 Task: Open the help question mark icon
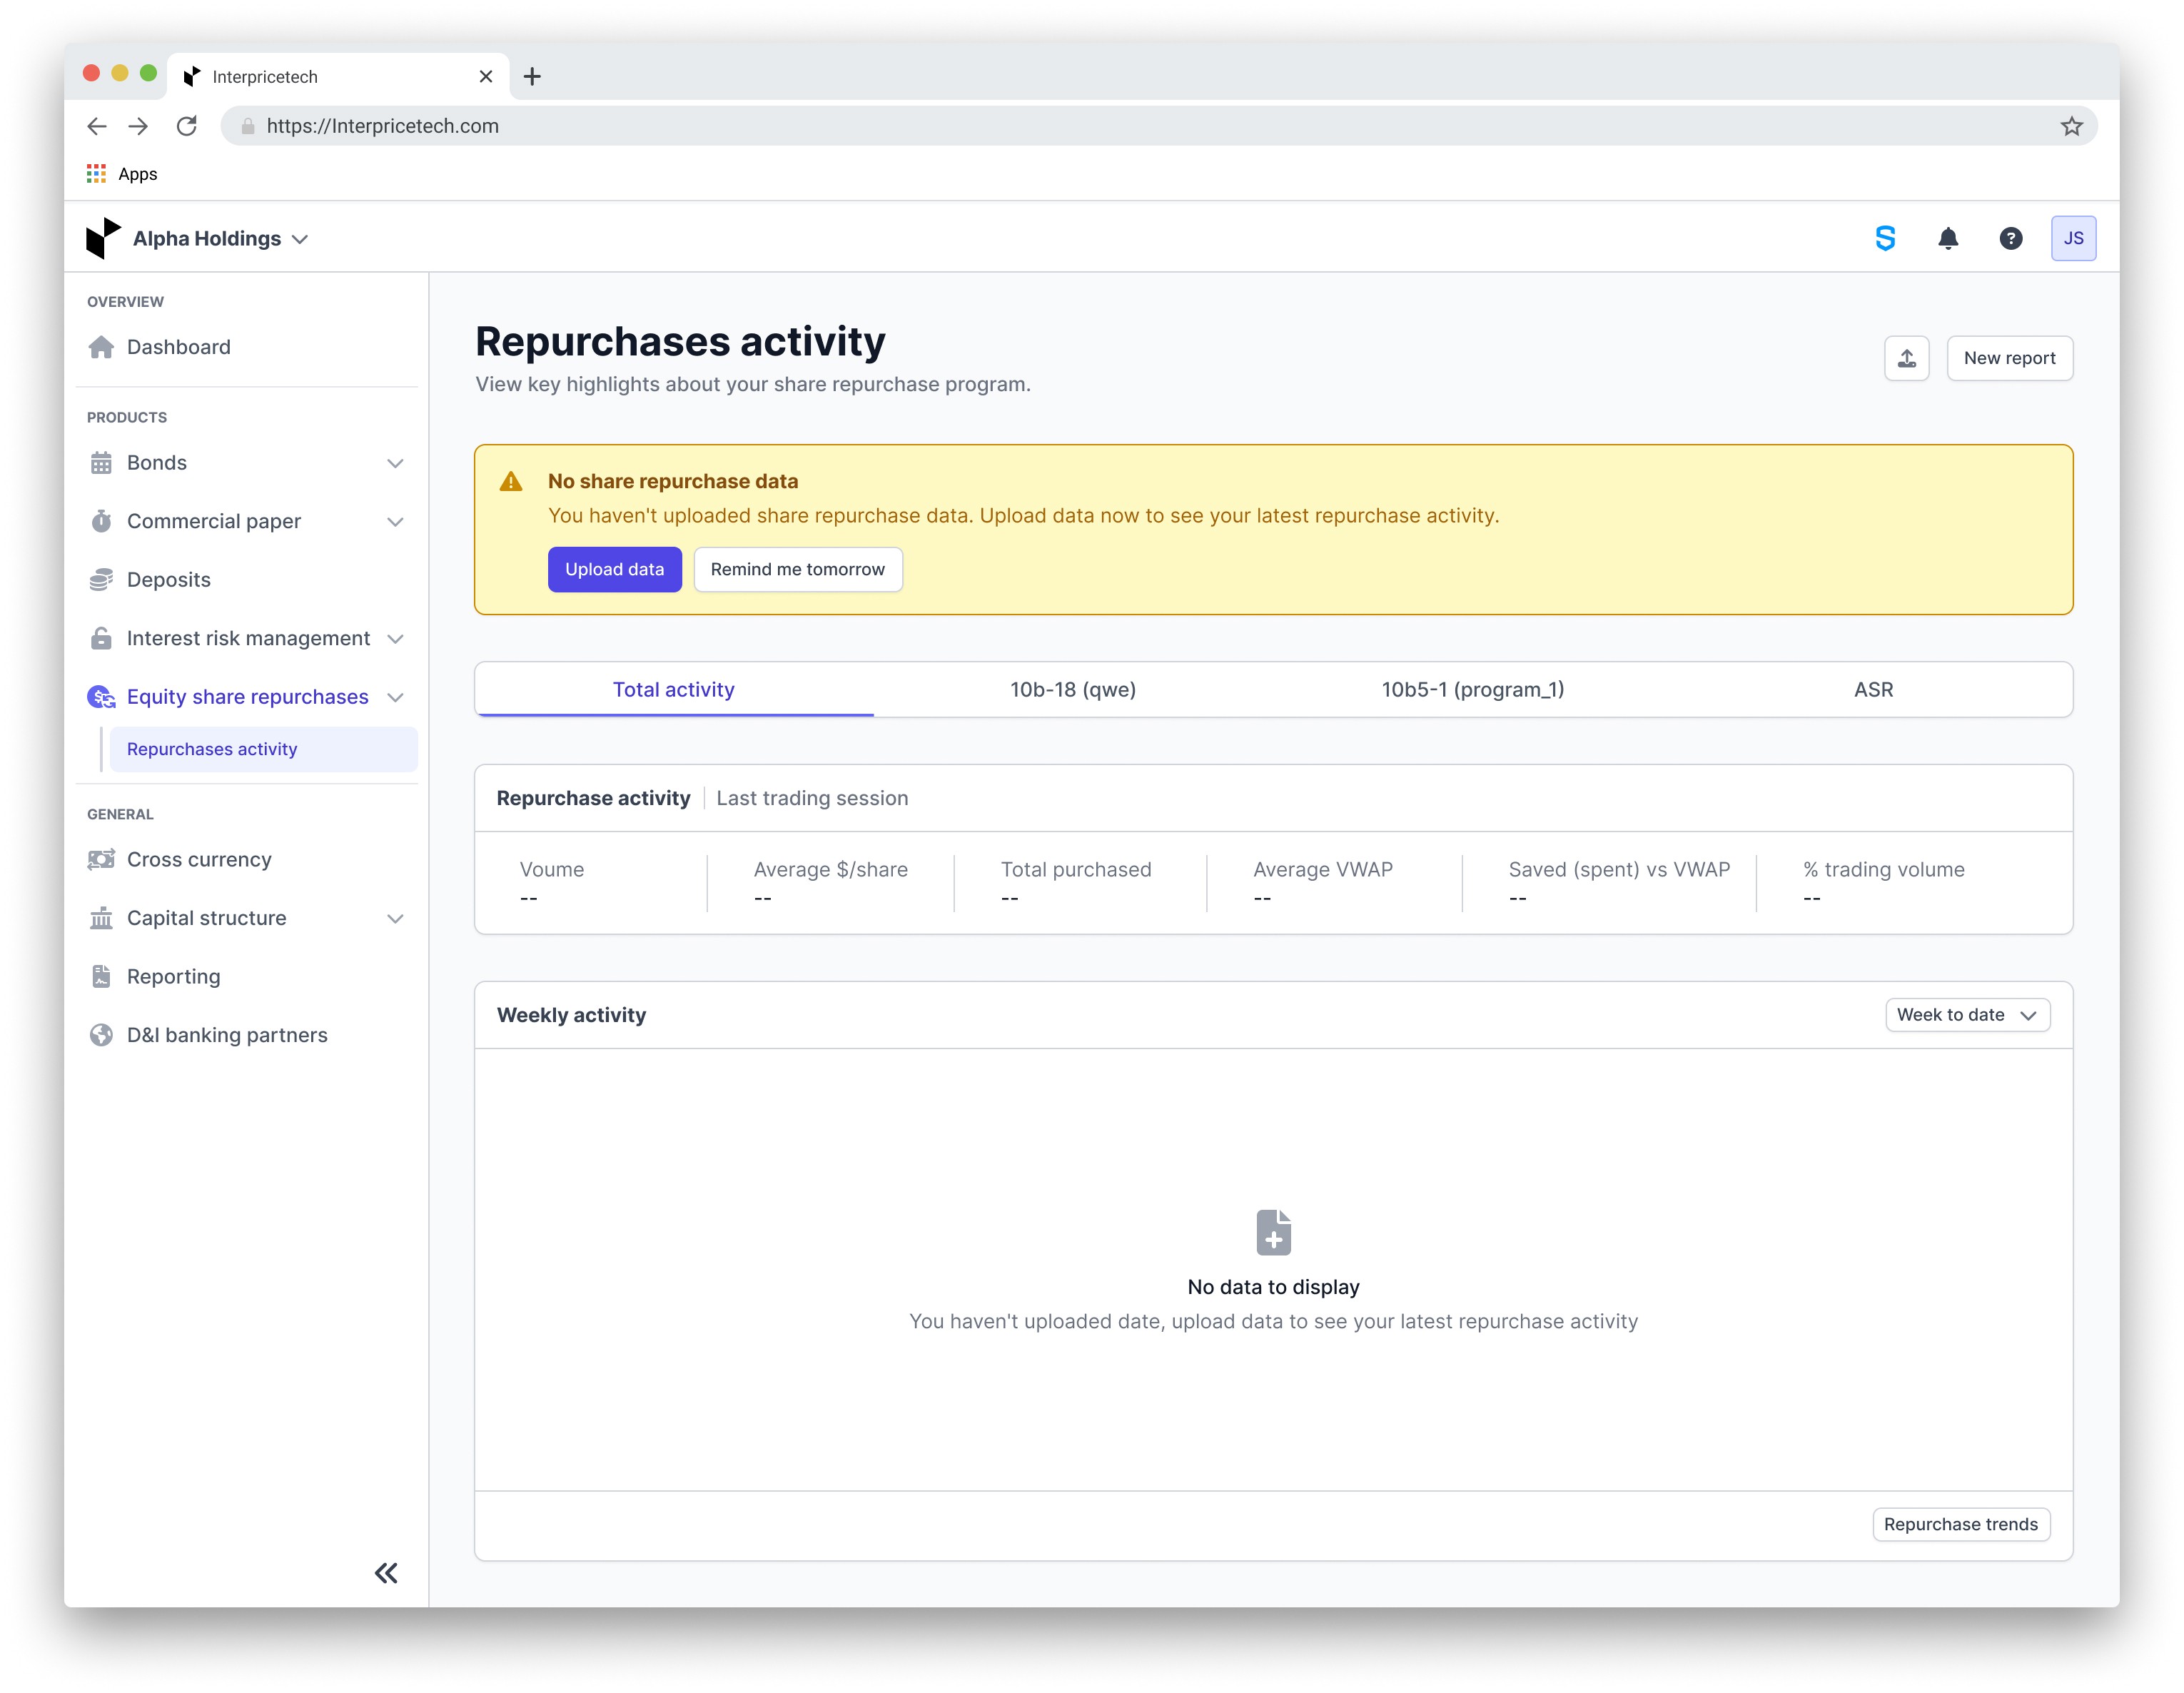click(2010, 238)
